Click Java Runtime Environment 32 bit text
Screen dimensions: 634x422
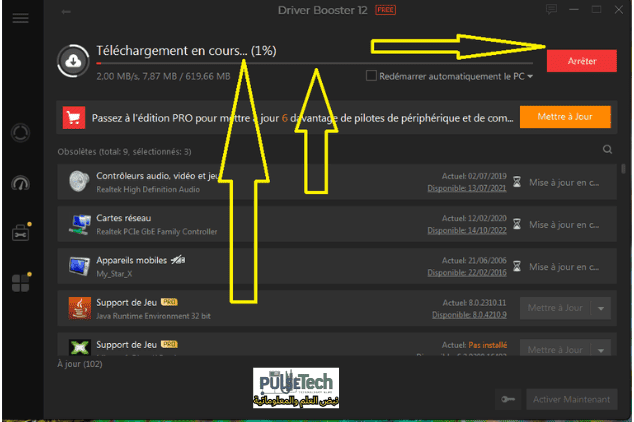click(153, 316)
